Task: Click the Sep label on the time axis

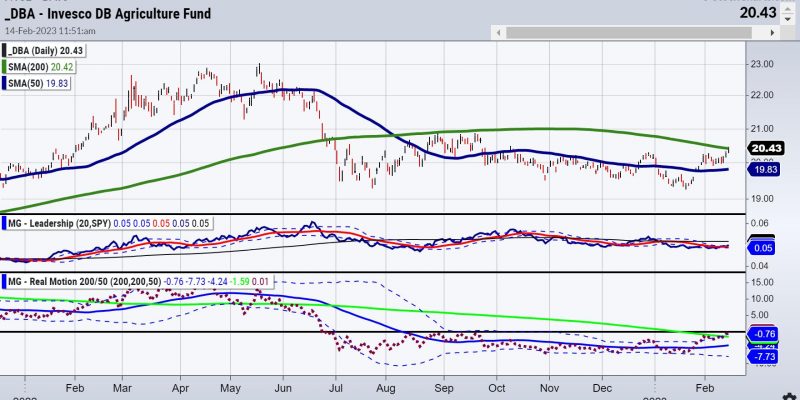Action: click(x=443, y=387)
